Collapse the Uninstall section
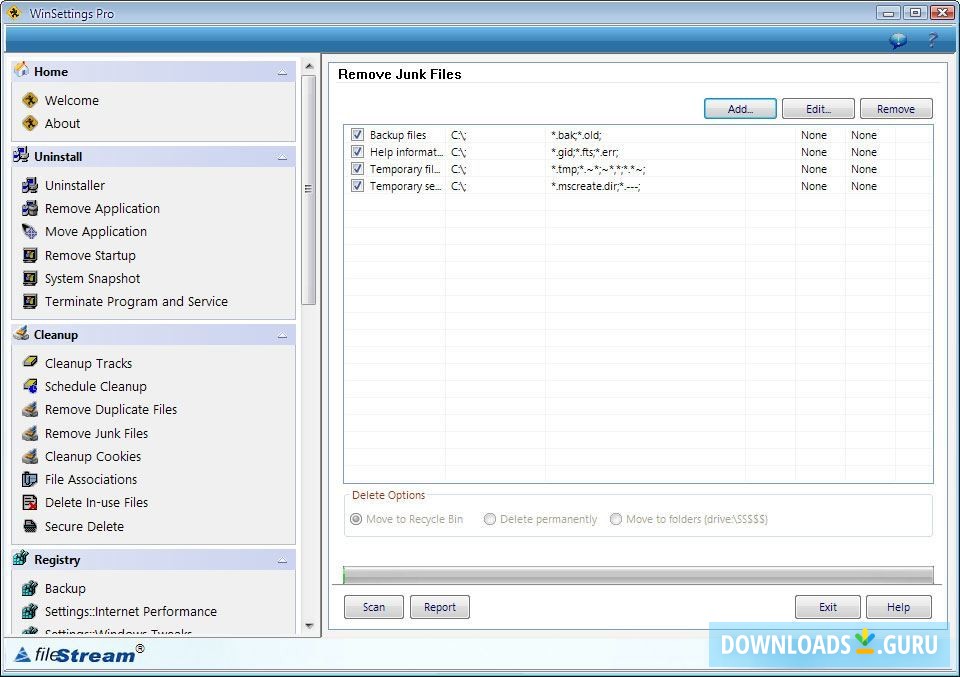 tap(283, 156)
